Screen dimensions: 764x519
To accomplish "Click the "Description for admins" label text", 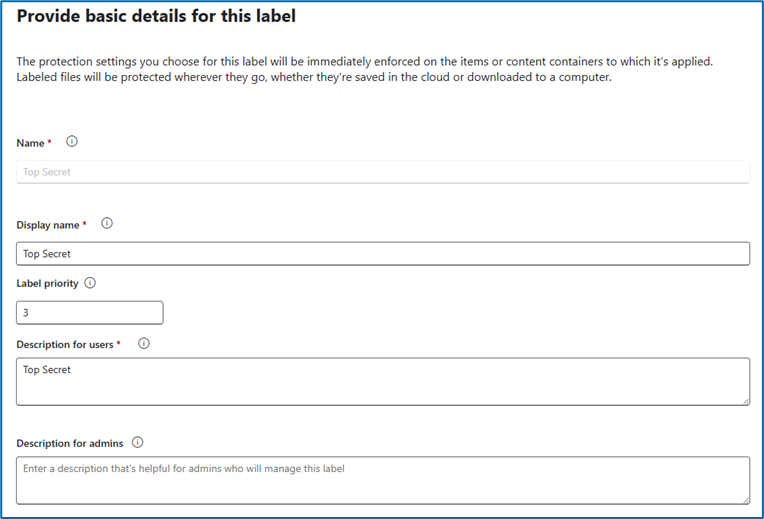I will tap(69, 443).
